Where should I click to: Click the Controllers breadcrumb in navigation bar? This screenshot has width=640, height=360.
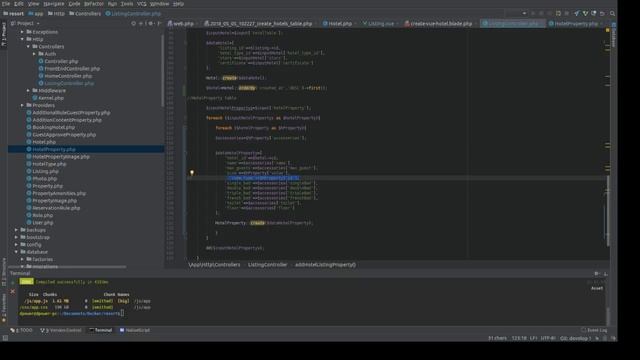[85, 13]
